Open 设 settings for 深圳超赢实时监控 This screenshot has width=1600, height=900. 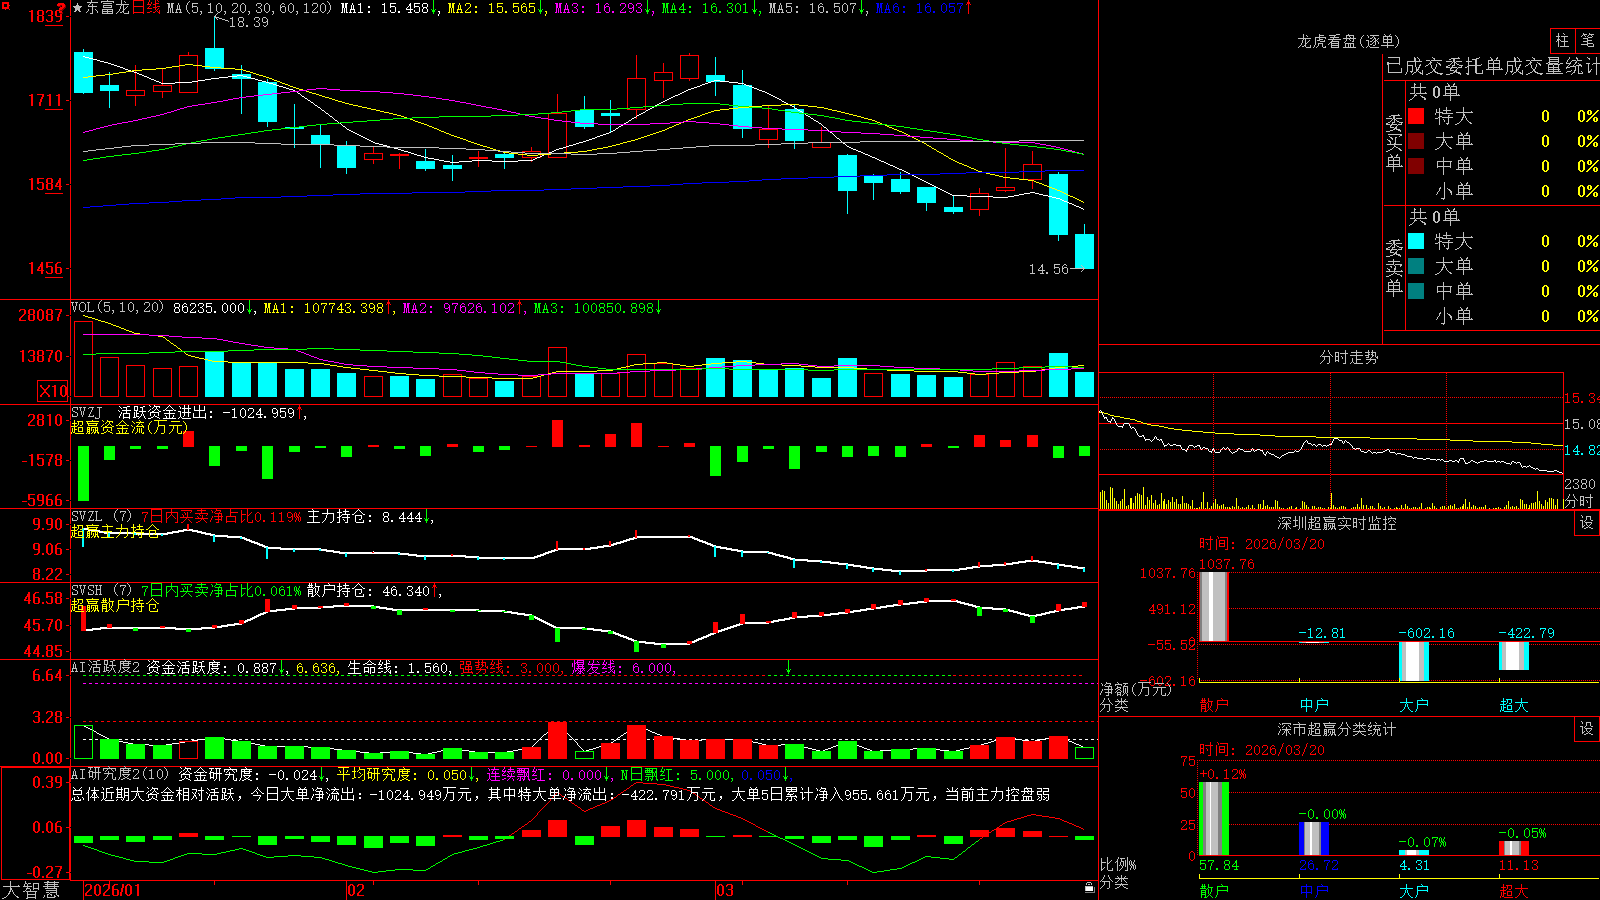pos(1587,523)
